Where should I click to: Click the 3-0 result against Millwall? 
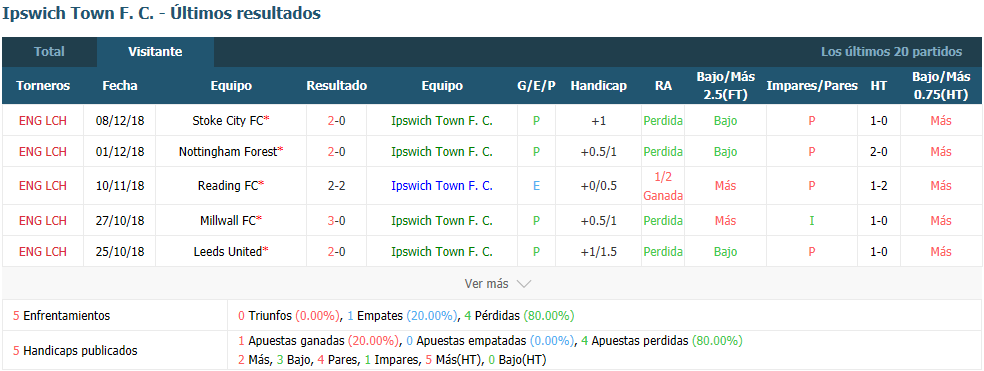pyautogui.click(x=336, y=220)
